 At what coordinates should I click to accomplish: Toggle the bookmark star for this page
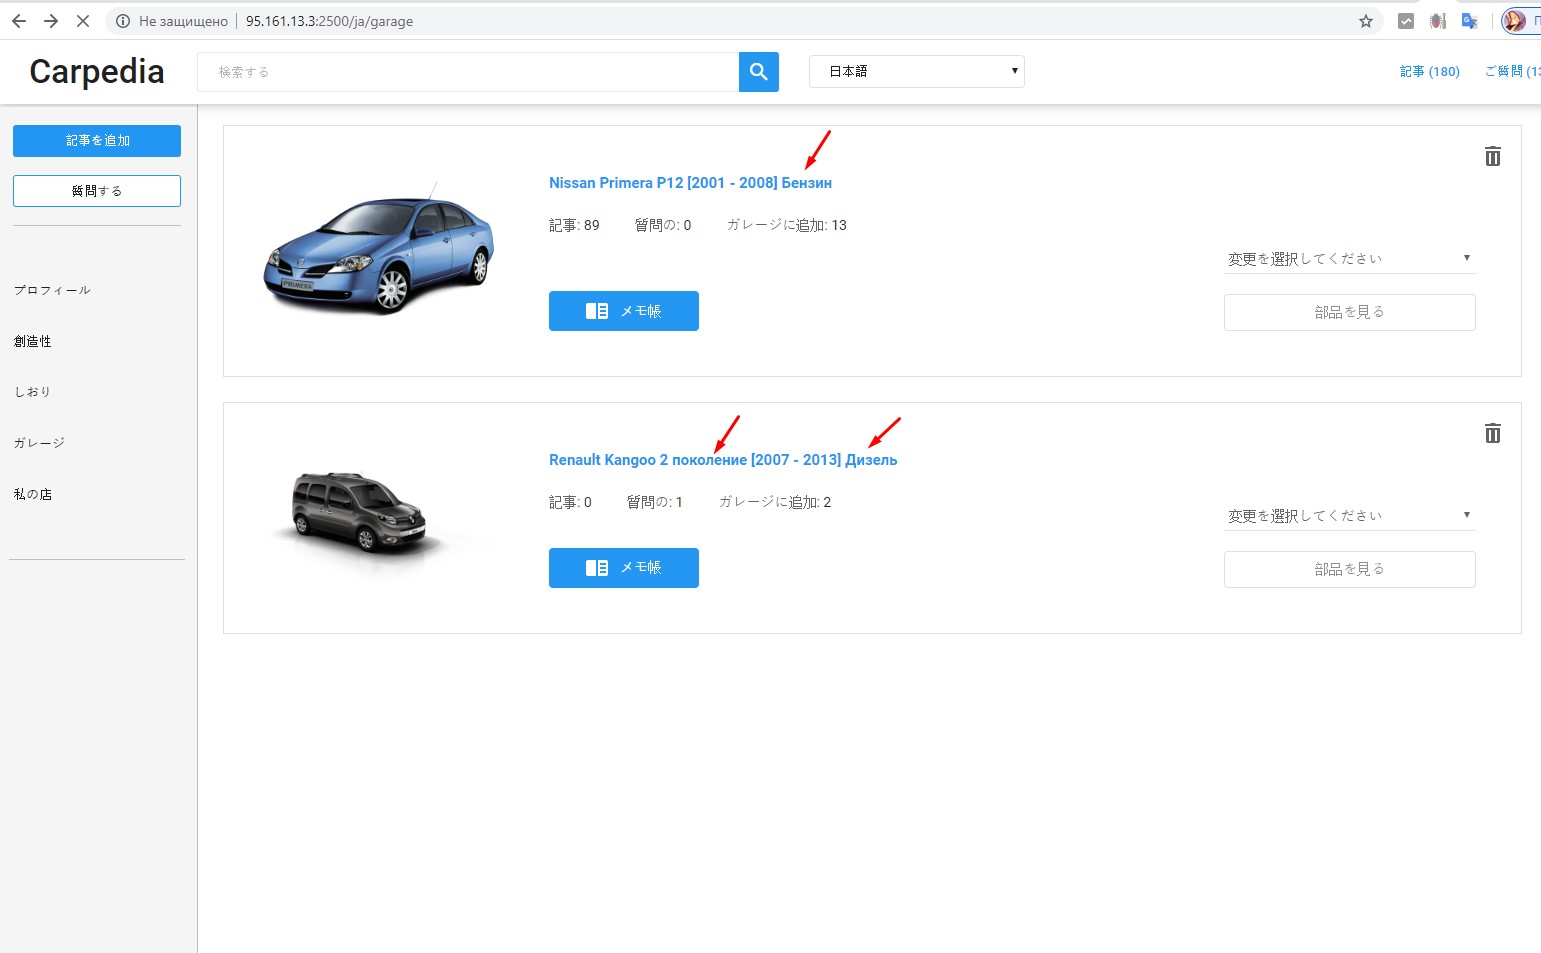point(1364,20)
